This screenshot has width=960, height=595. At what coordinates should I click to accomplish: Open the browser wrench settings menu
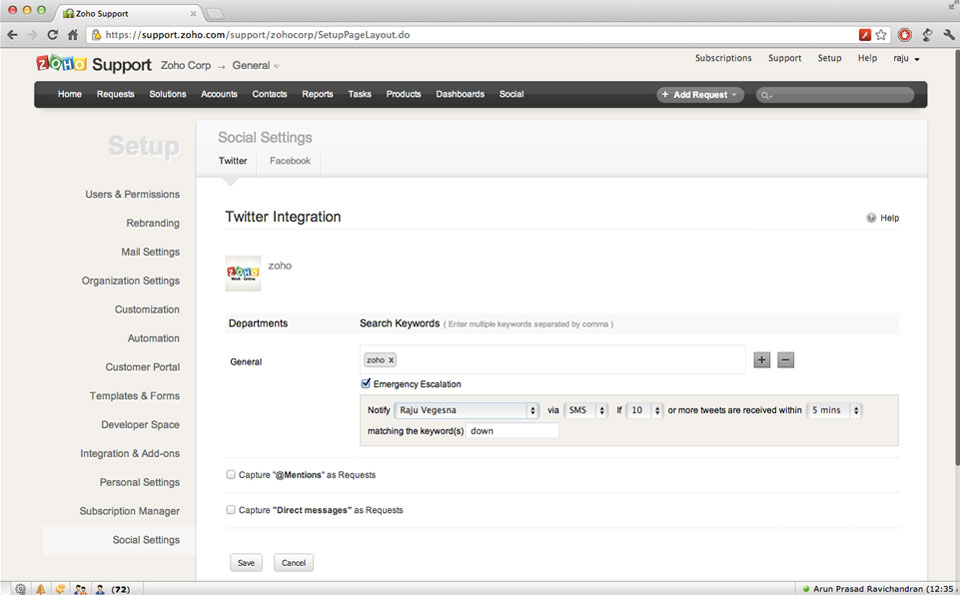tap(950, 35)
